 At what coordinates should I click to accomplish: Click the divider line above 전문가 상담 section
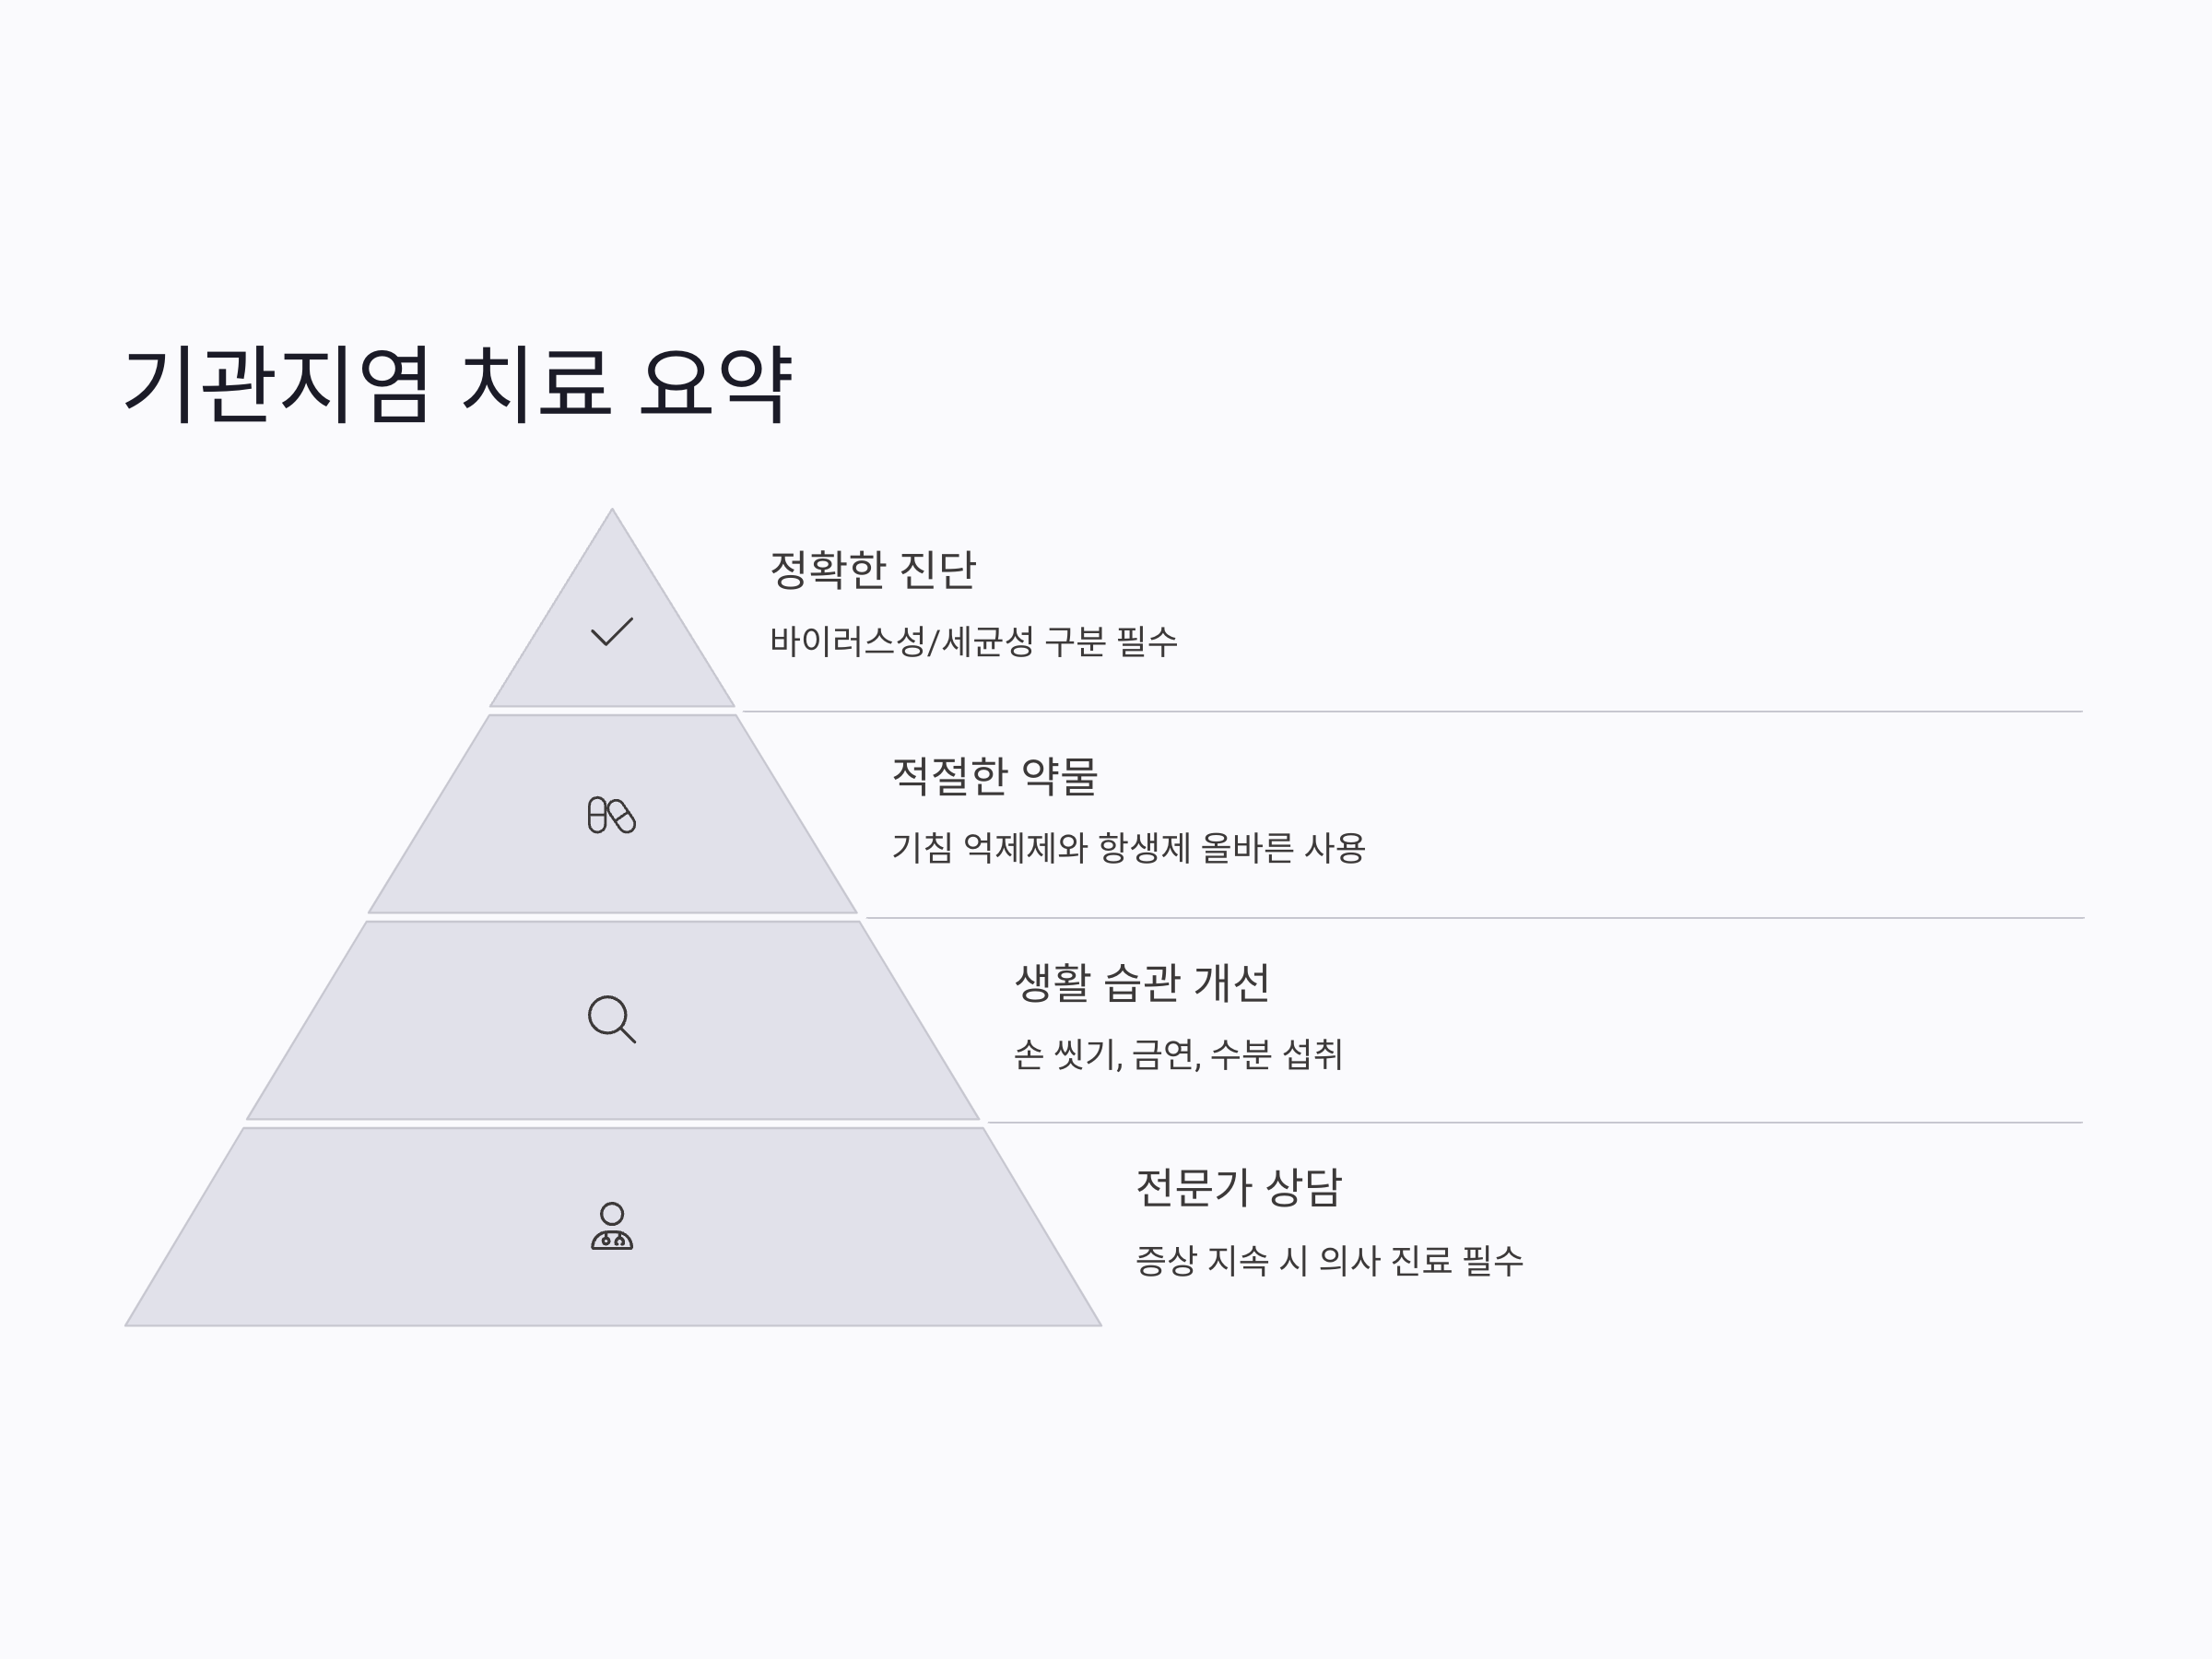1535,1123
